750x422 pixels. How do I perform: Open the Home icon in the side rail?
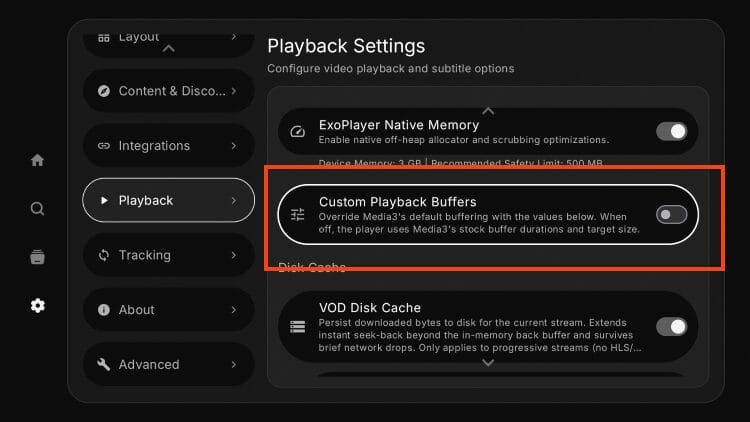(x=37, y=160)
